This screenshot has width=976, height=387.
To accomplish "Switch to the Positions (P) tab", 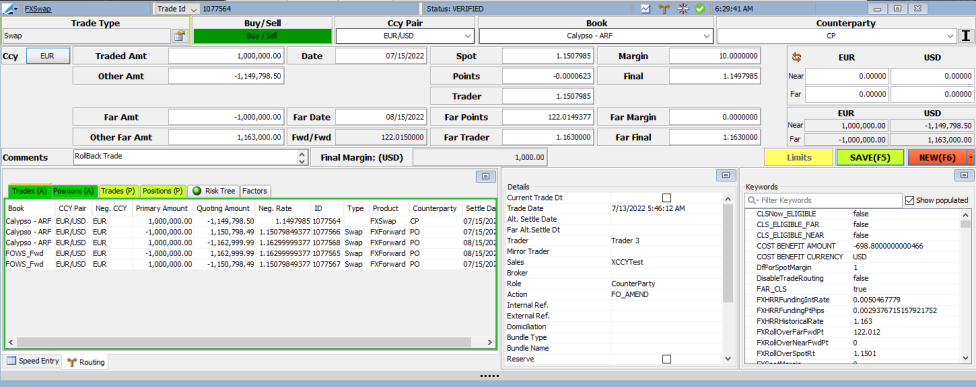I will pyautogui.click(x=162, y=190).
